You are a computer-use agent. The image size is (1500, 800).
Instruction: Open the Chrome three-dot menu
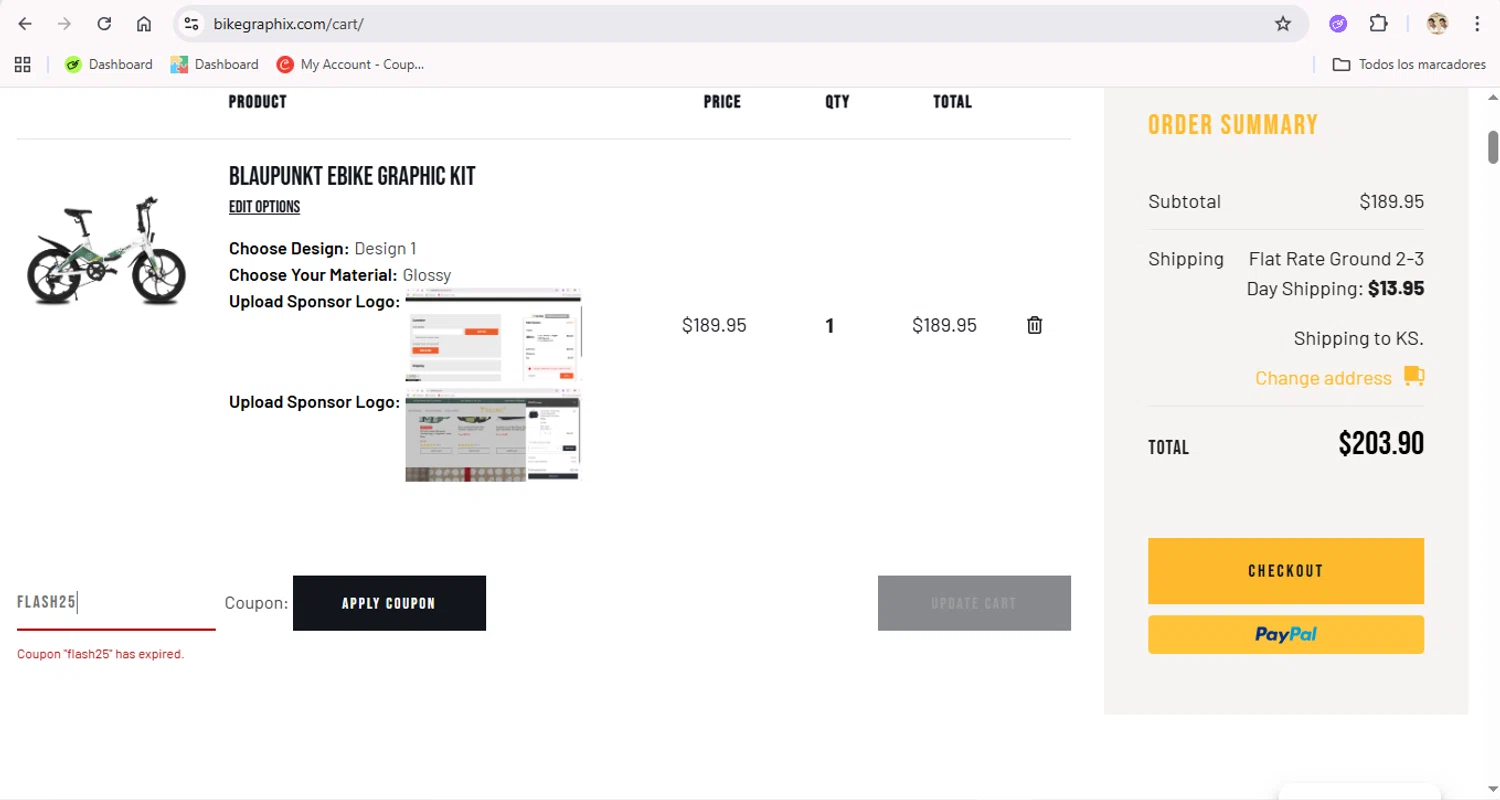1477,24
